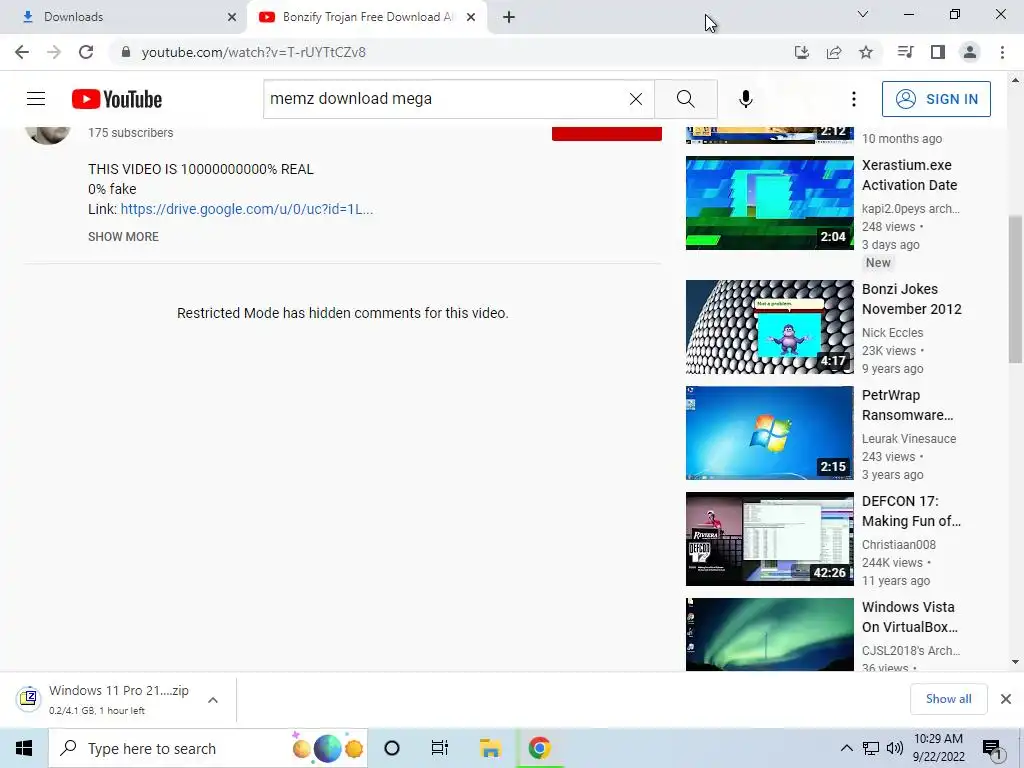Image resolution: width=1024 pixels, height=768 pixels.
Task: Open the Google Drive link in description
Action: coord(247,209)
